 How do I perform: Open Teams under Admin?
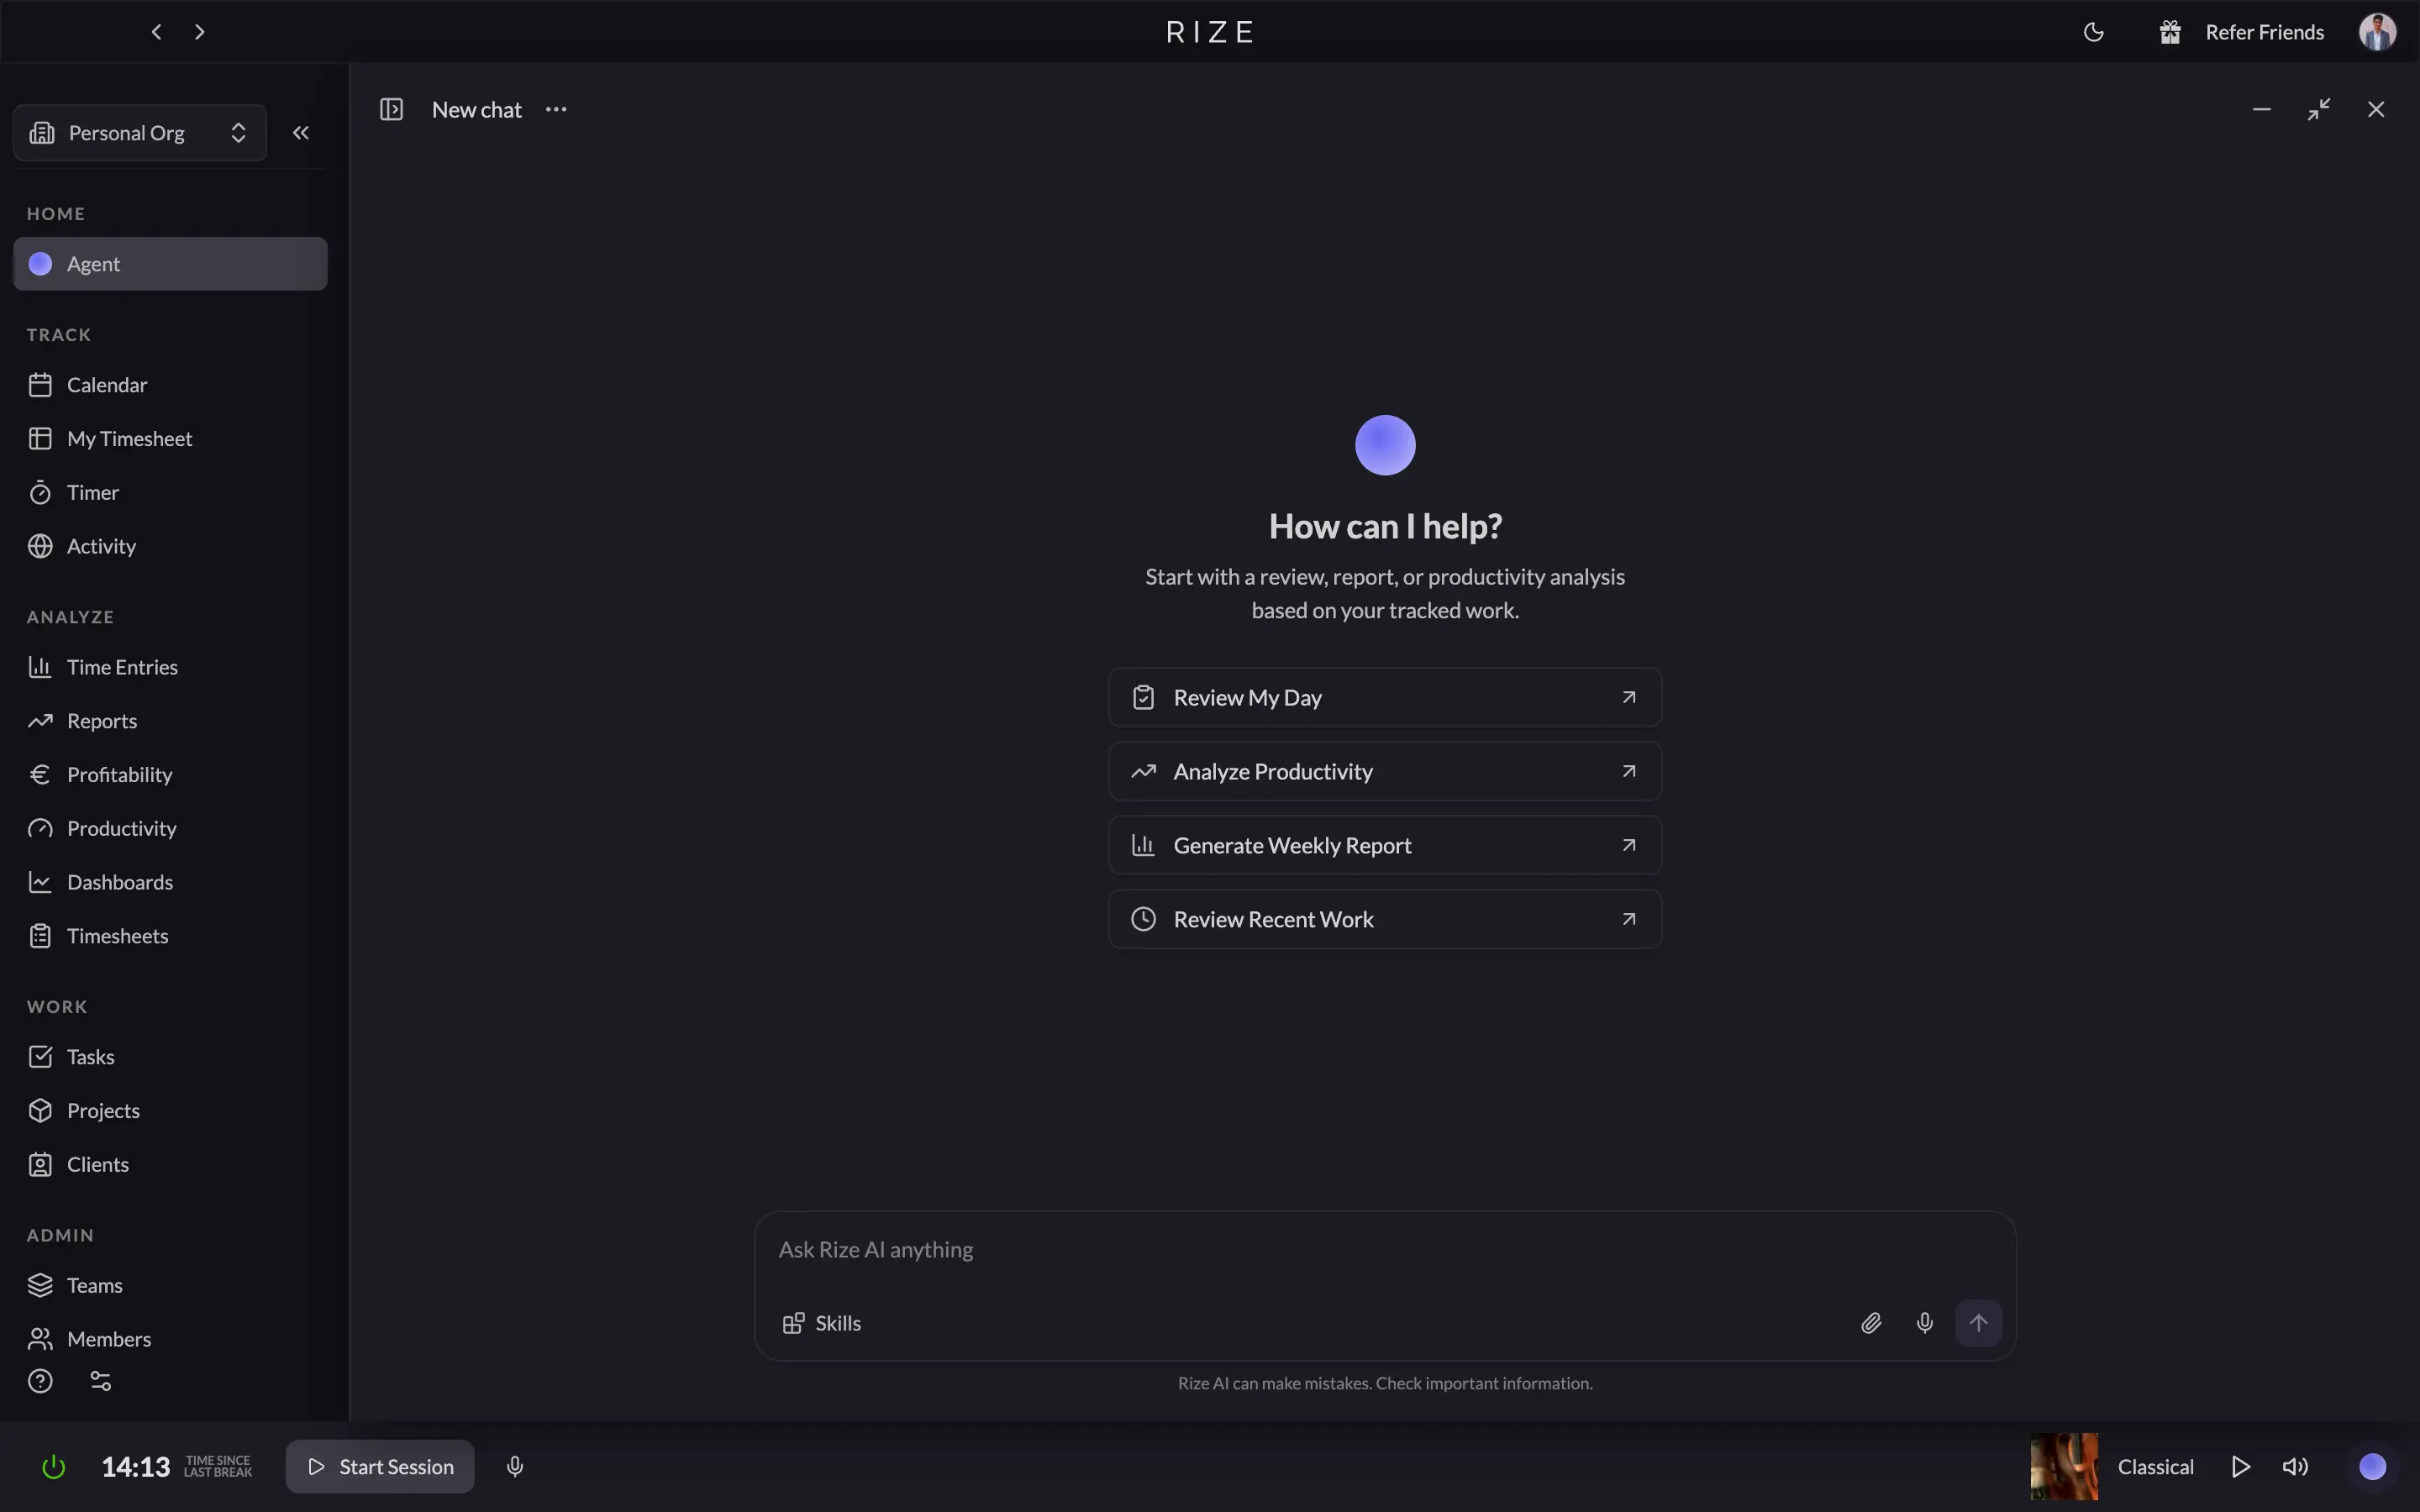click(170, 1286)
